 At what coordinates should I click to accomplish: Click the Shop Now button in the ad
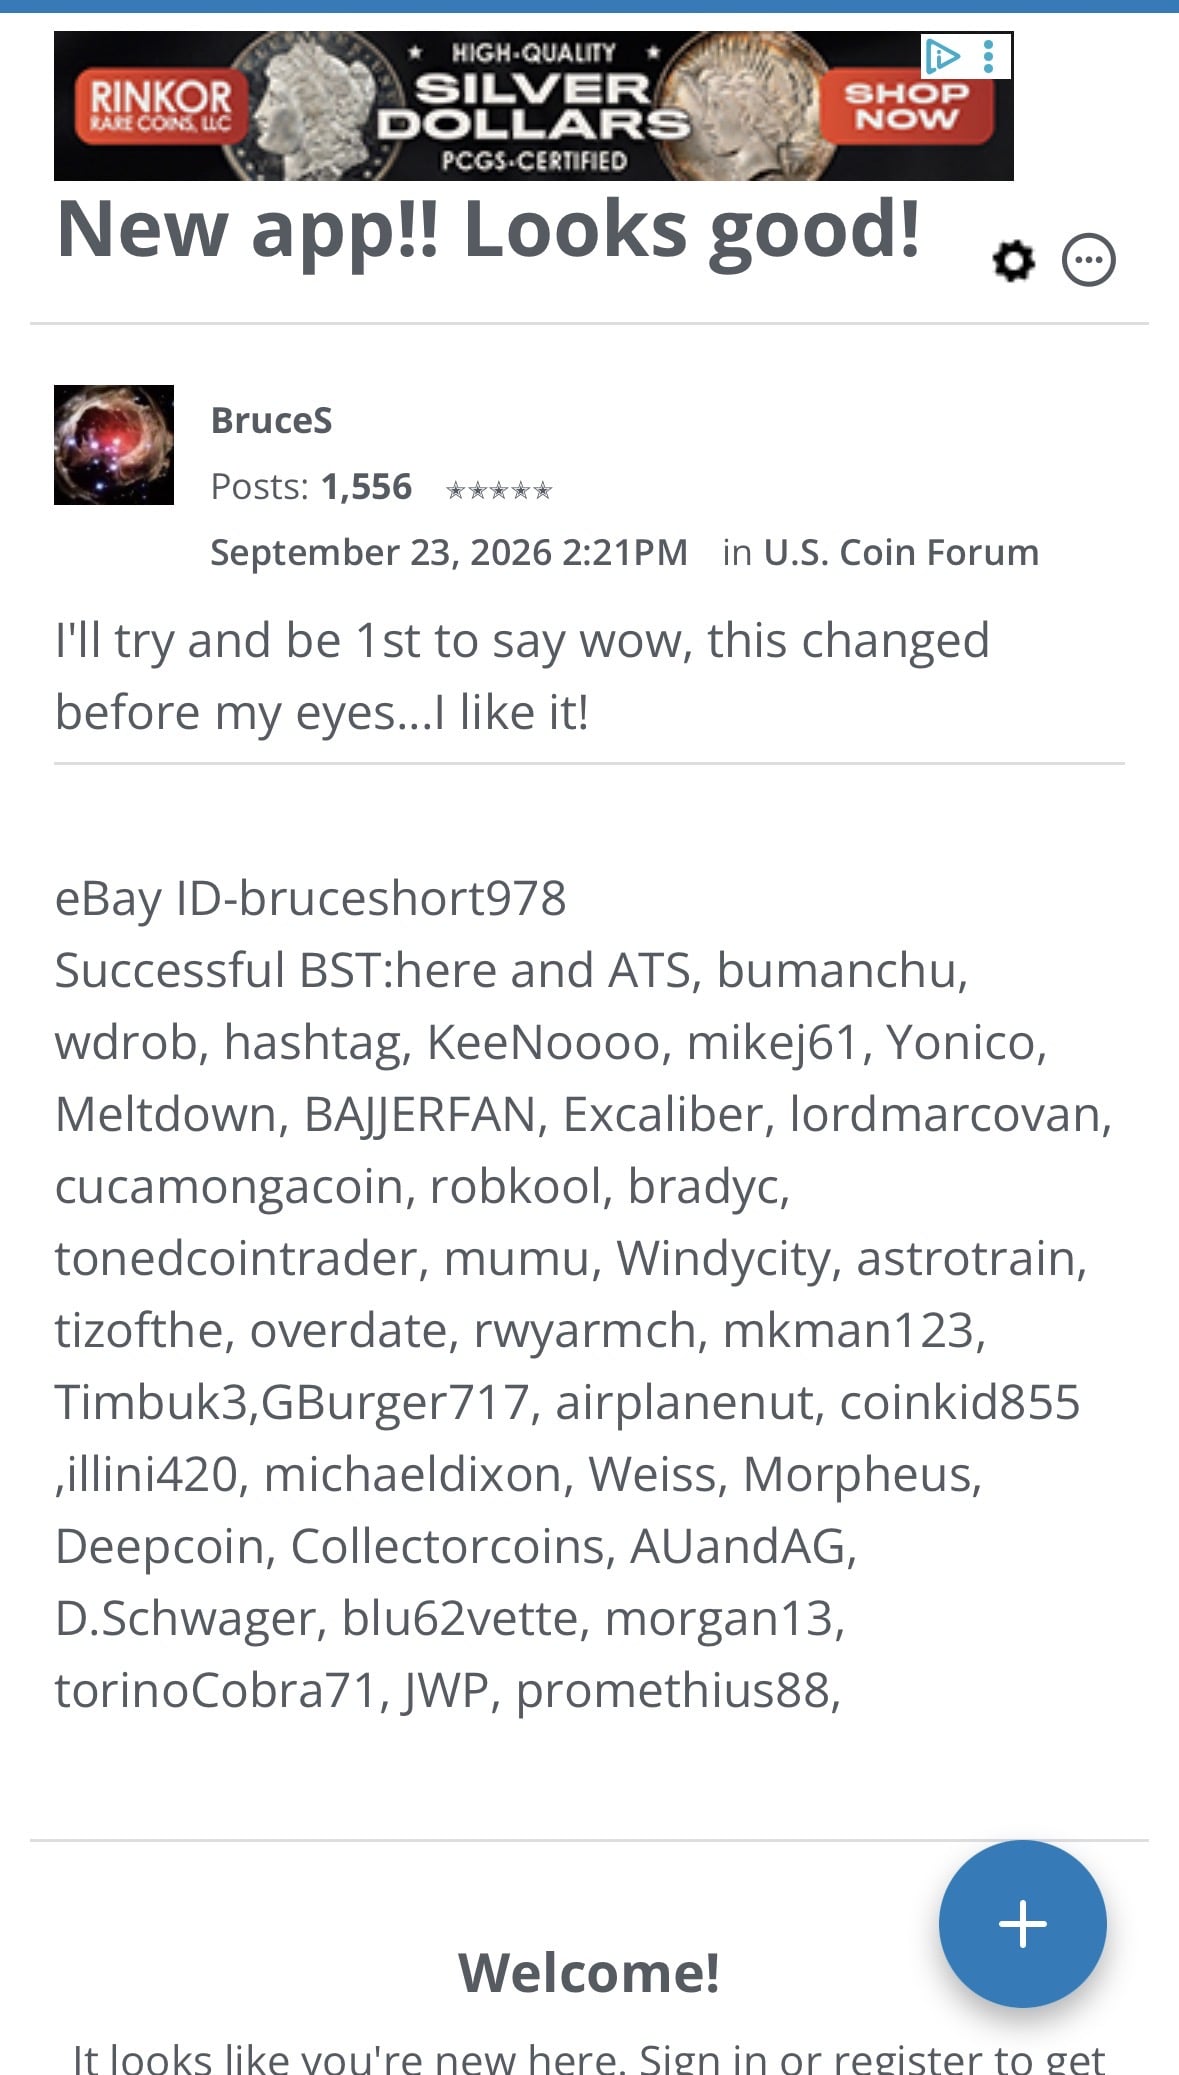(x=906, y=106)
